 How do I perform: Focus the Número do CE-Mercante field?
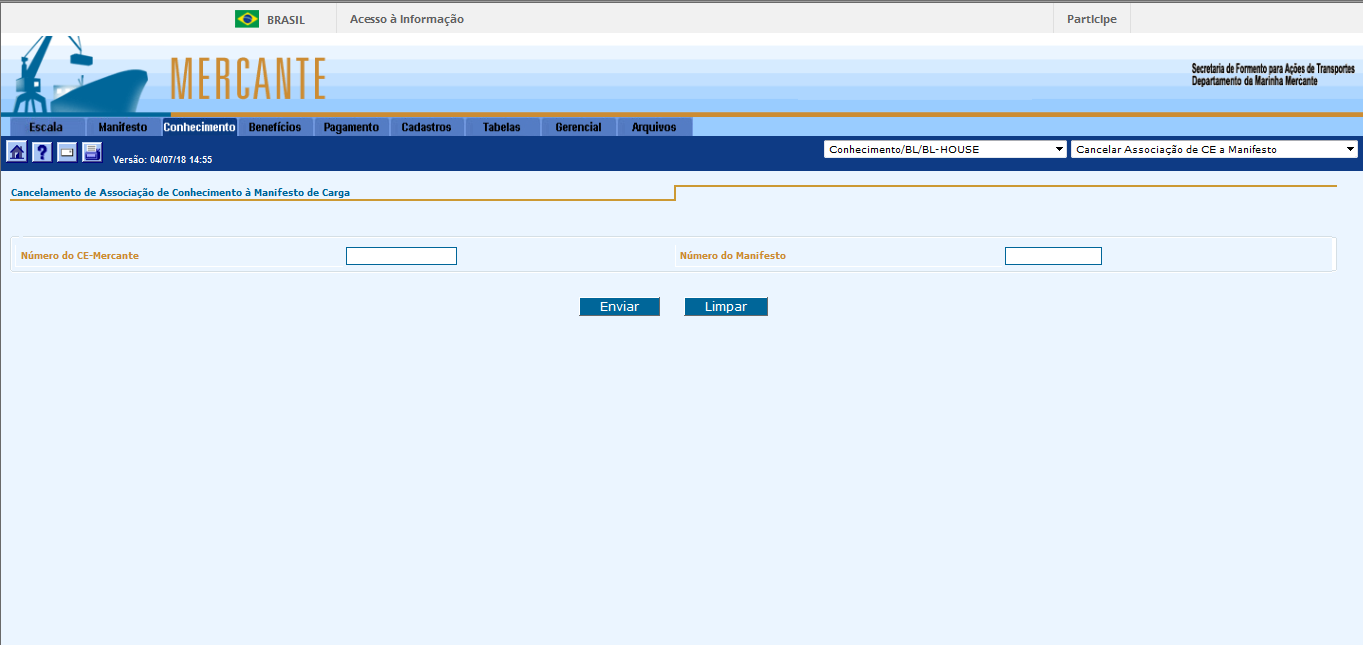click(x=401, y=256)
